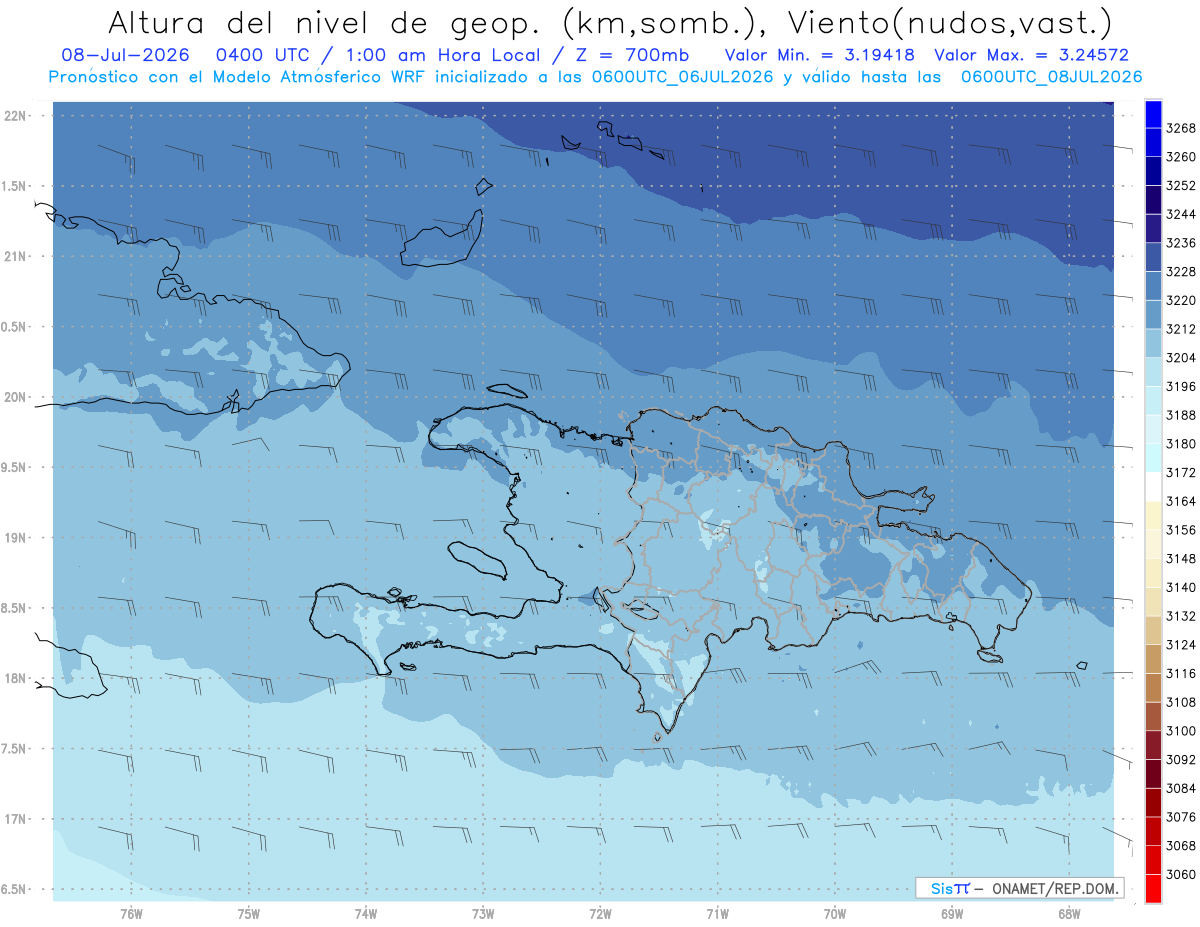
Task: Click the '21N' latitude label
Action: [x=15, y=257]
